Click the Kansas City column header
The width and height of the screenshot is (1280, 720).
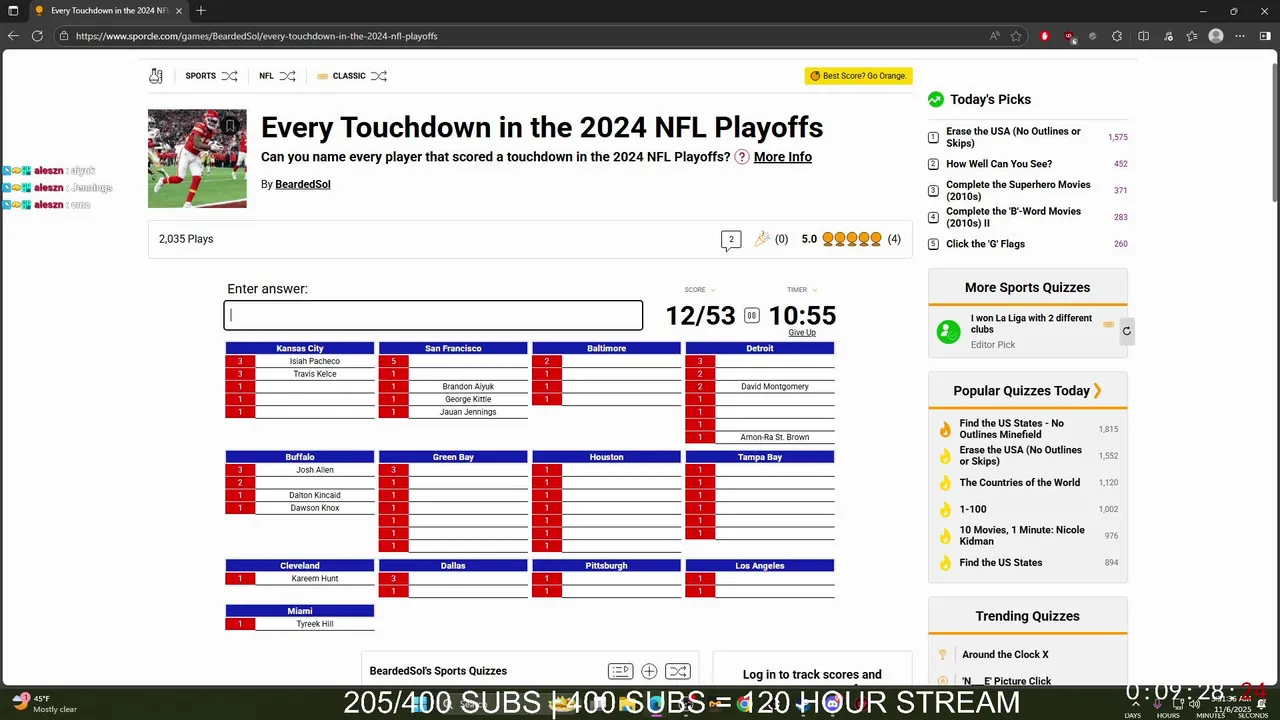point(300,349)
